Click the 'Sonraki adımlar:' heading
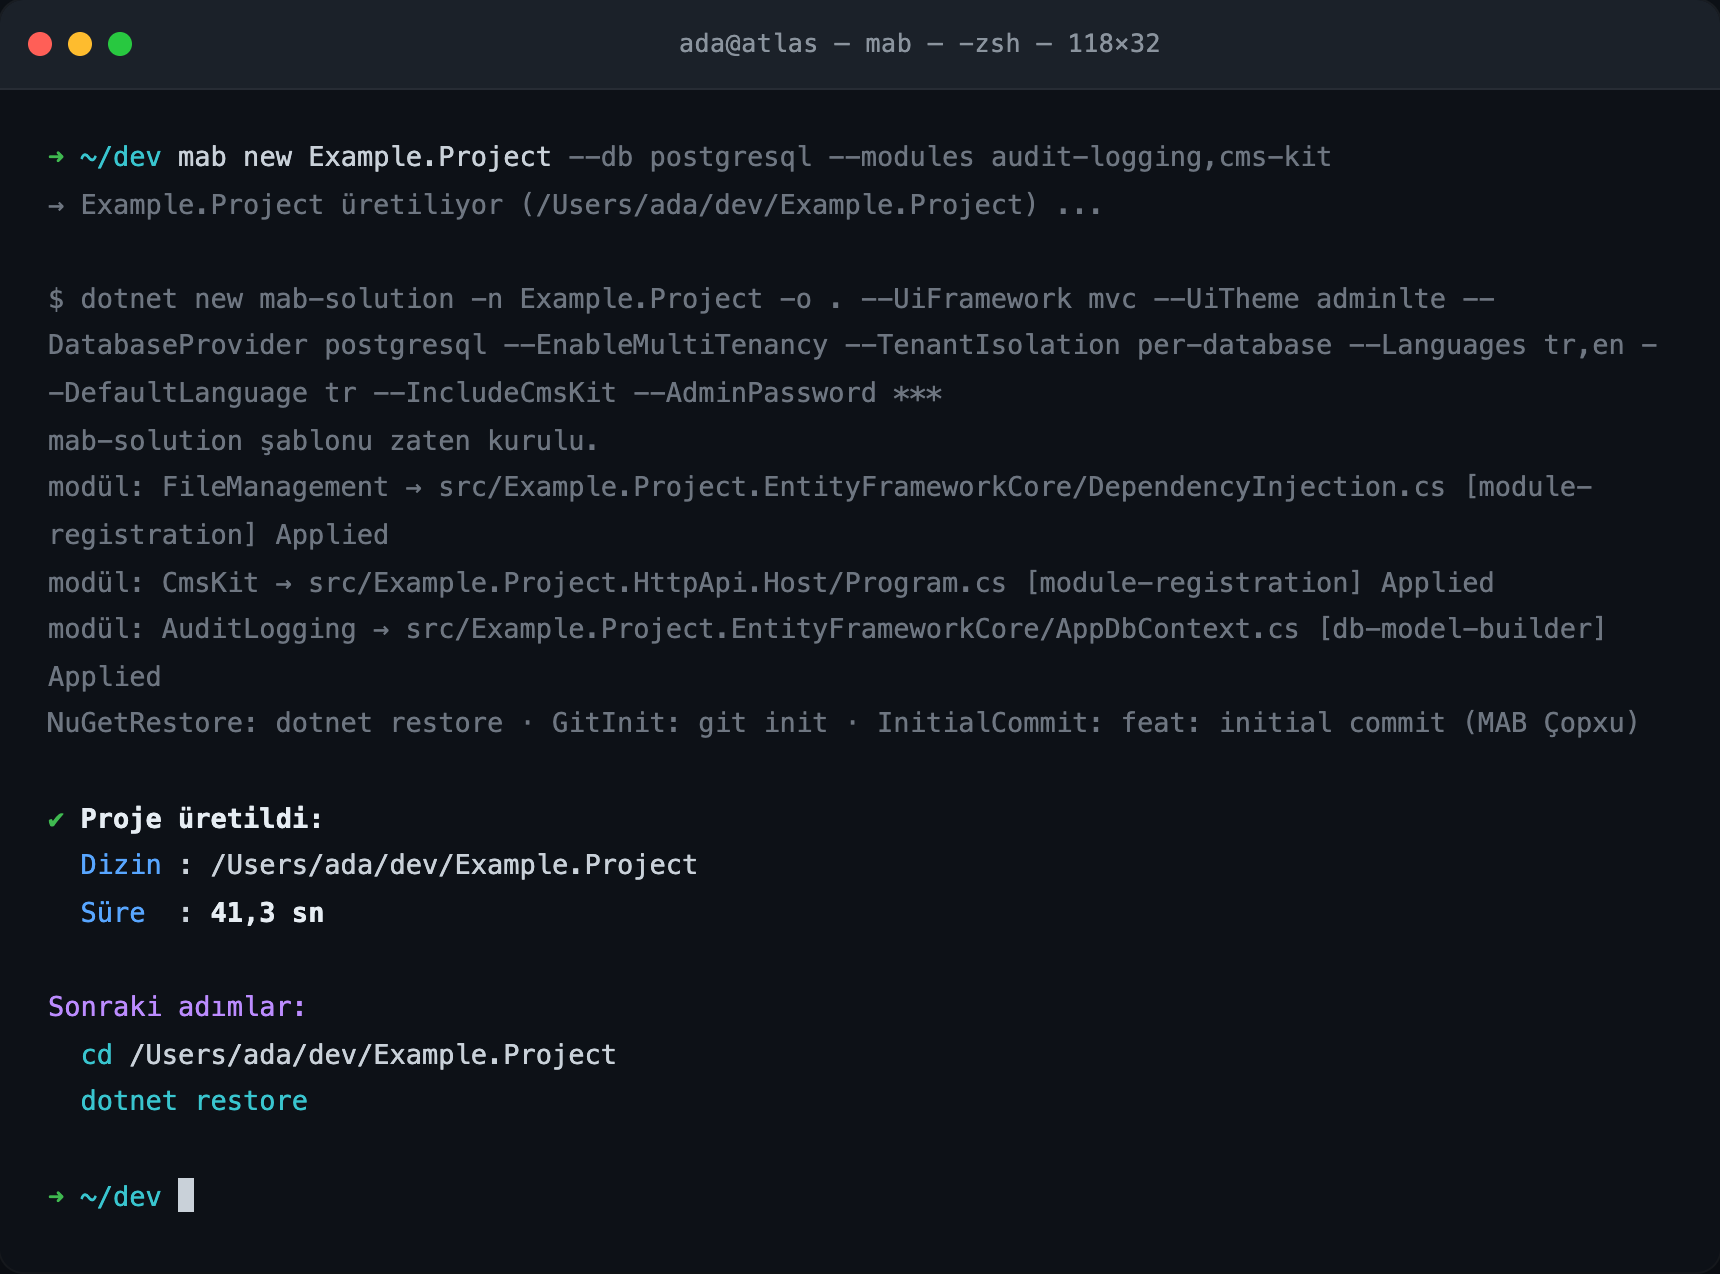 (x=177, y=1007)
